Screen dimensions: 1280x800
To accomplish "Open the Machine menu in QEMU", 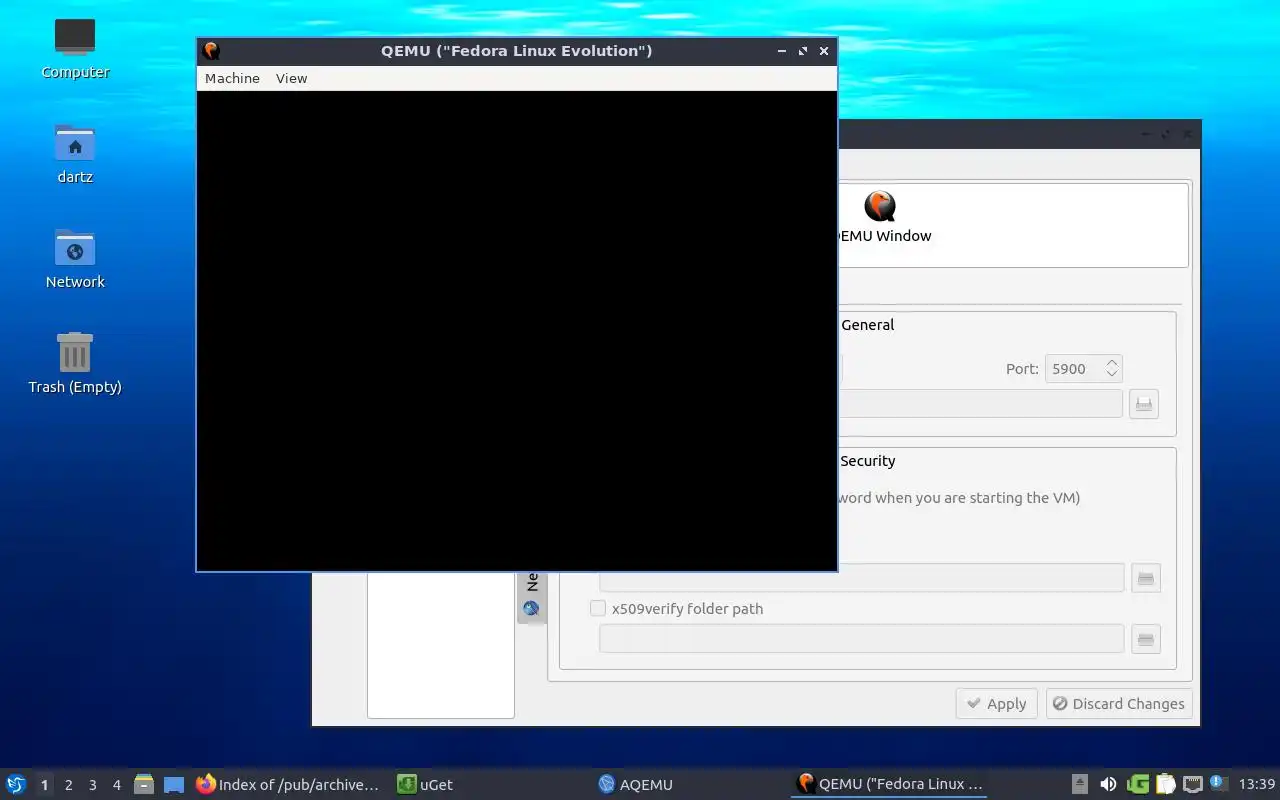I will pyautogui.click(x=232, y=78).
